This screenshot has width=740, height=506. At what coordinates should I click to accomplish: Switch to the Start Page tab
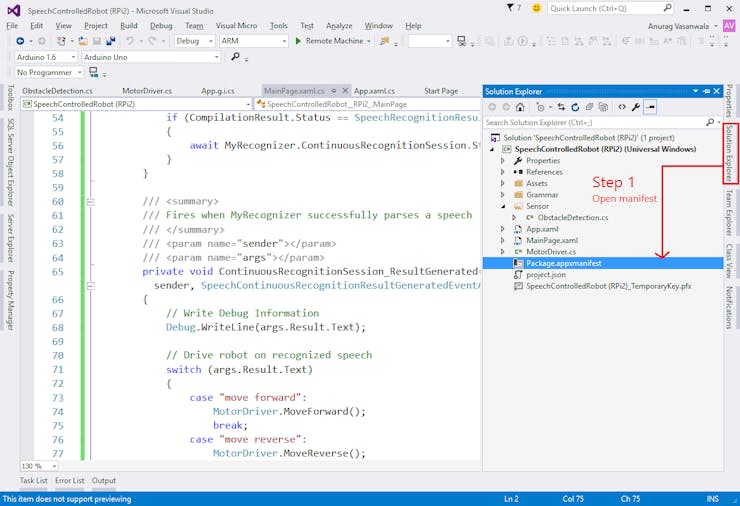pyautogui.click(x=441, y=91)
